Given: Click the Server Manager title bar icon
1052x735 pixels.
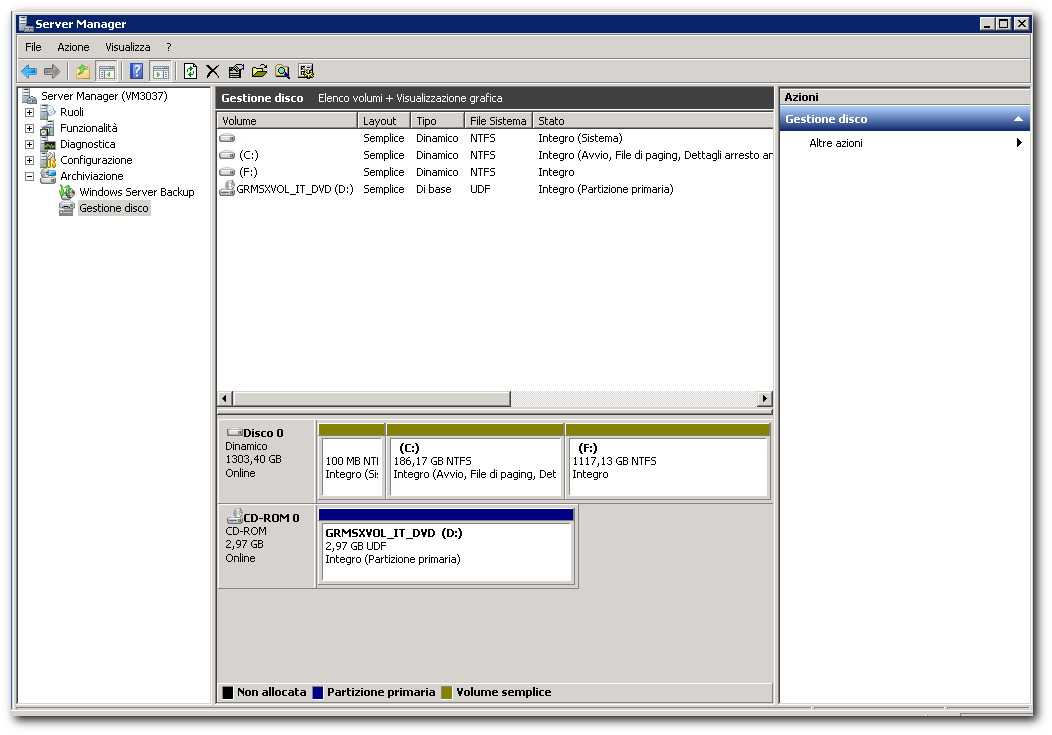Looking at the screenshot, I should [x=25, y=23].
